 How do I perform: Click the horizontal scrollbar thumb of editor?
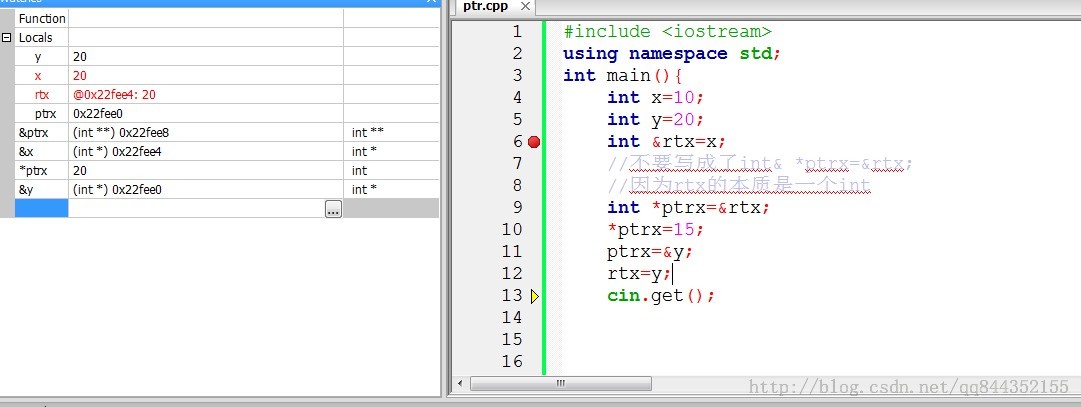click(x=560, y=383)
